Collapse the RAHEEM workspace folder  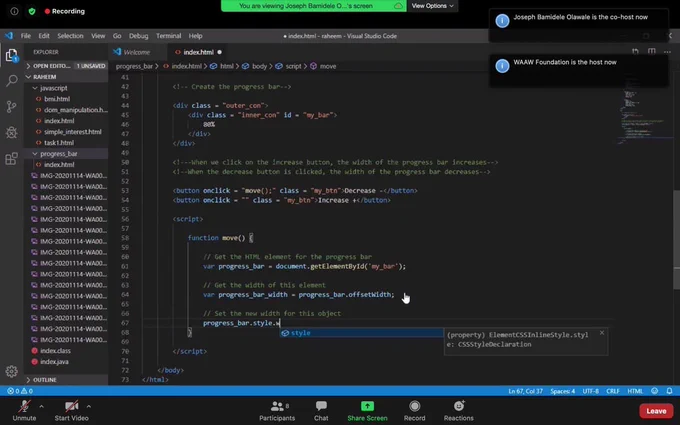(x=66, y=77)
